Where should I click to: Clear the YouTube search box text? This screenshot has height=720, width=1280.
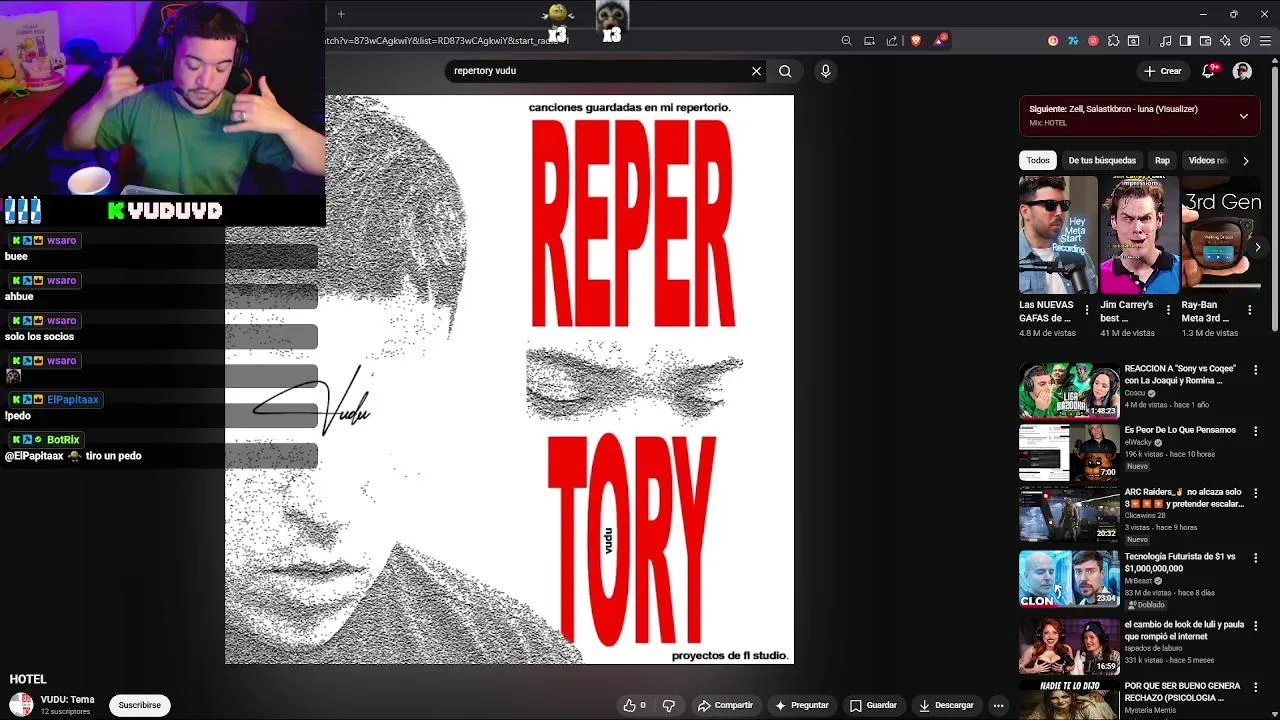756,71
